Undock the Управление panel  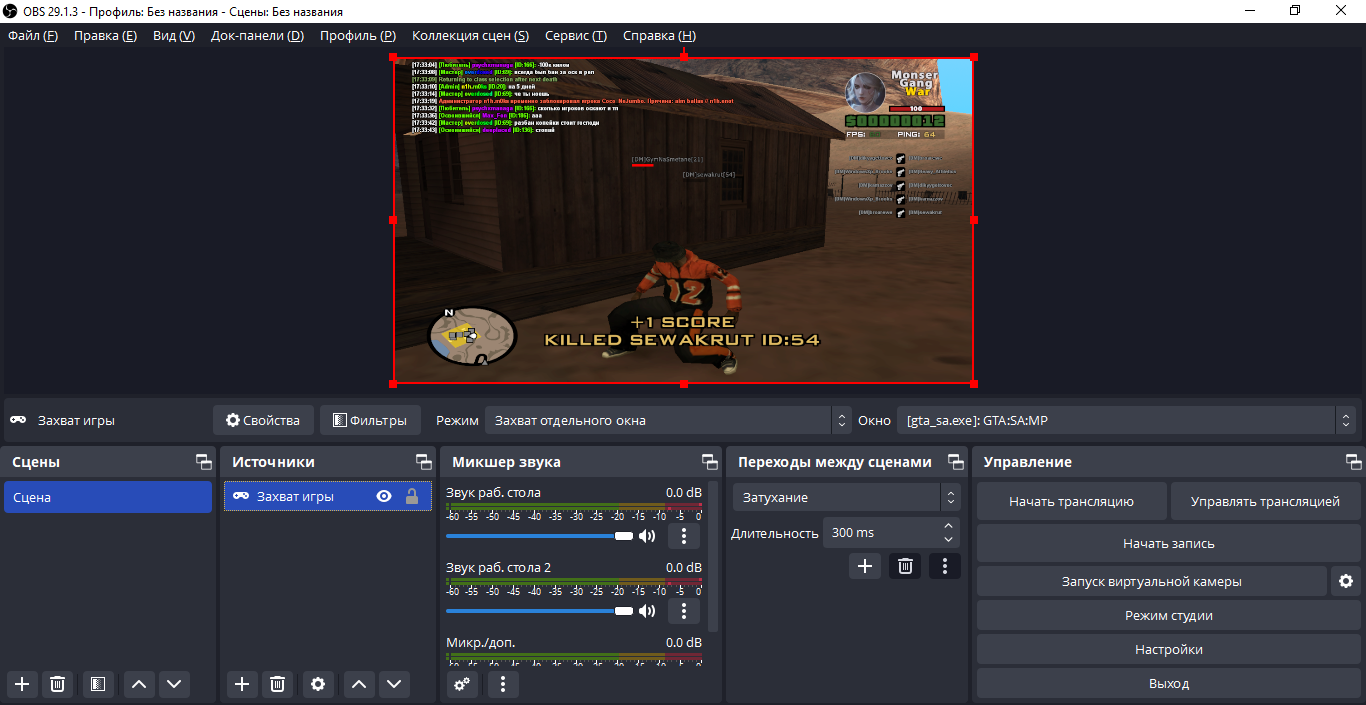[1354, 462]
